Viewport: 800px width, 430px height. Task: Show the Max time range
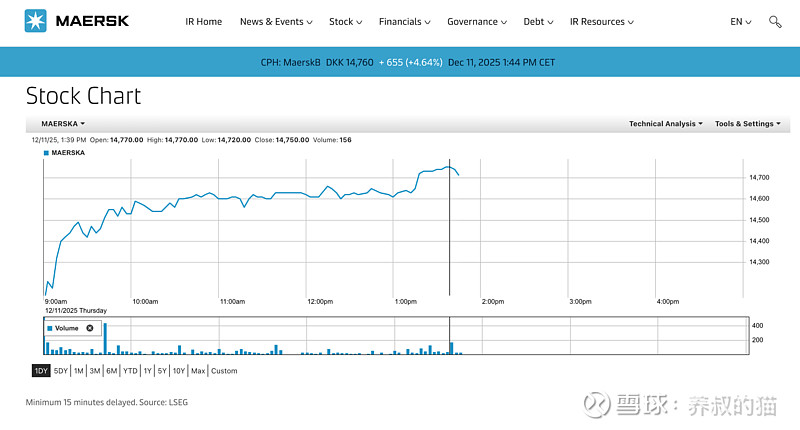[198, 371]
